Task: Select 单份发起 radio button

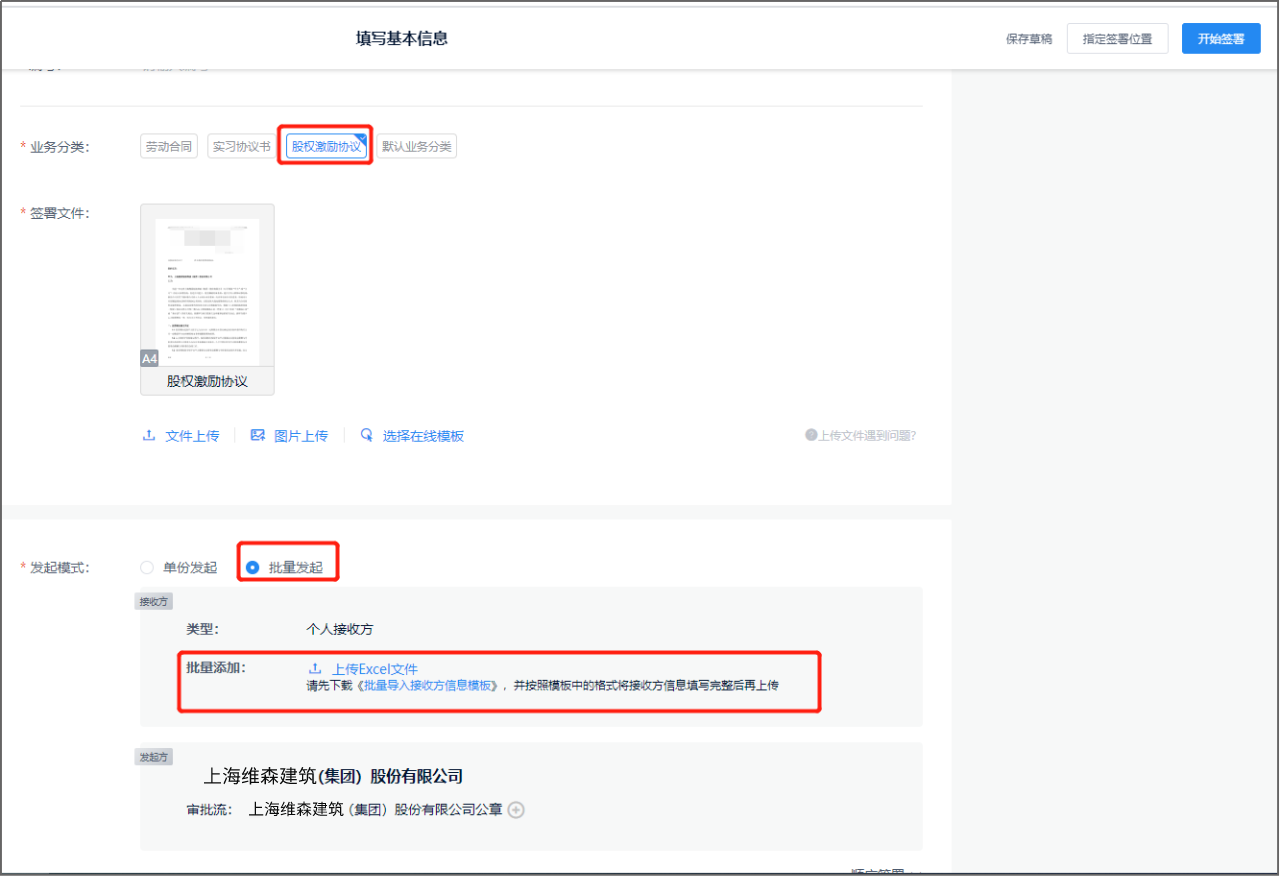Action: tap(147, 567)
